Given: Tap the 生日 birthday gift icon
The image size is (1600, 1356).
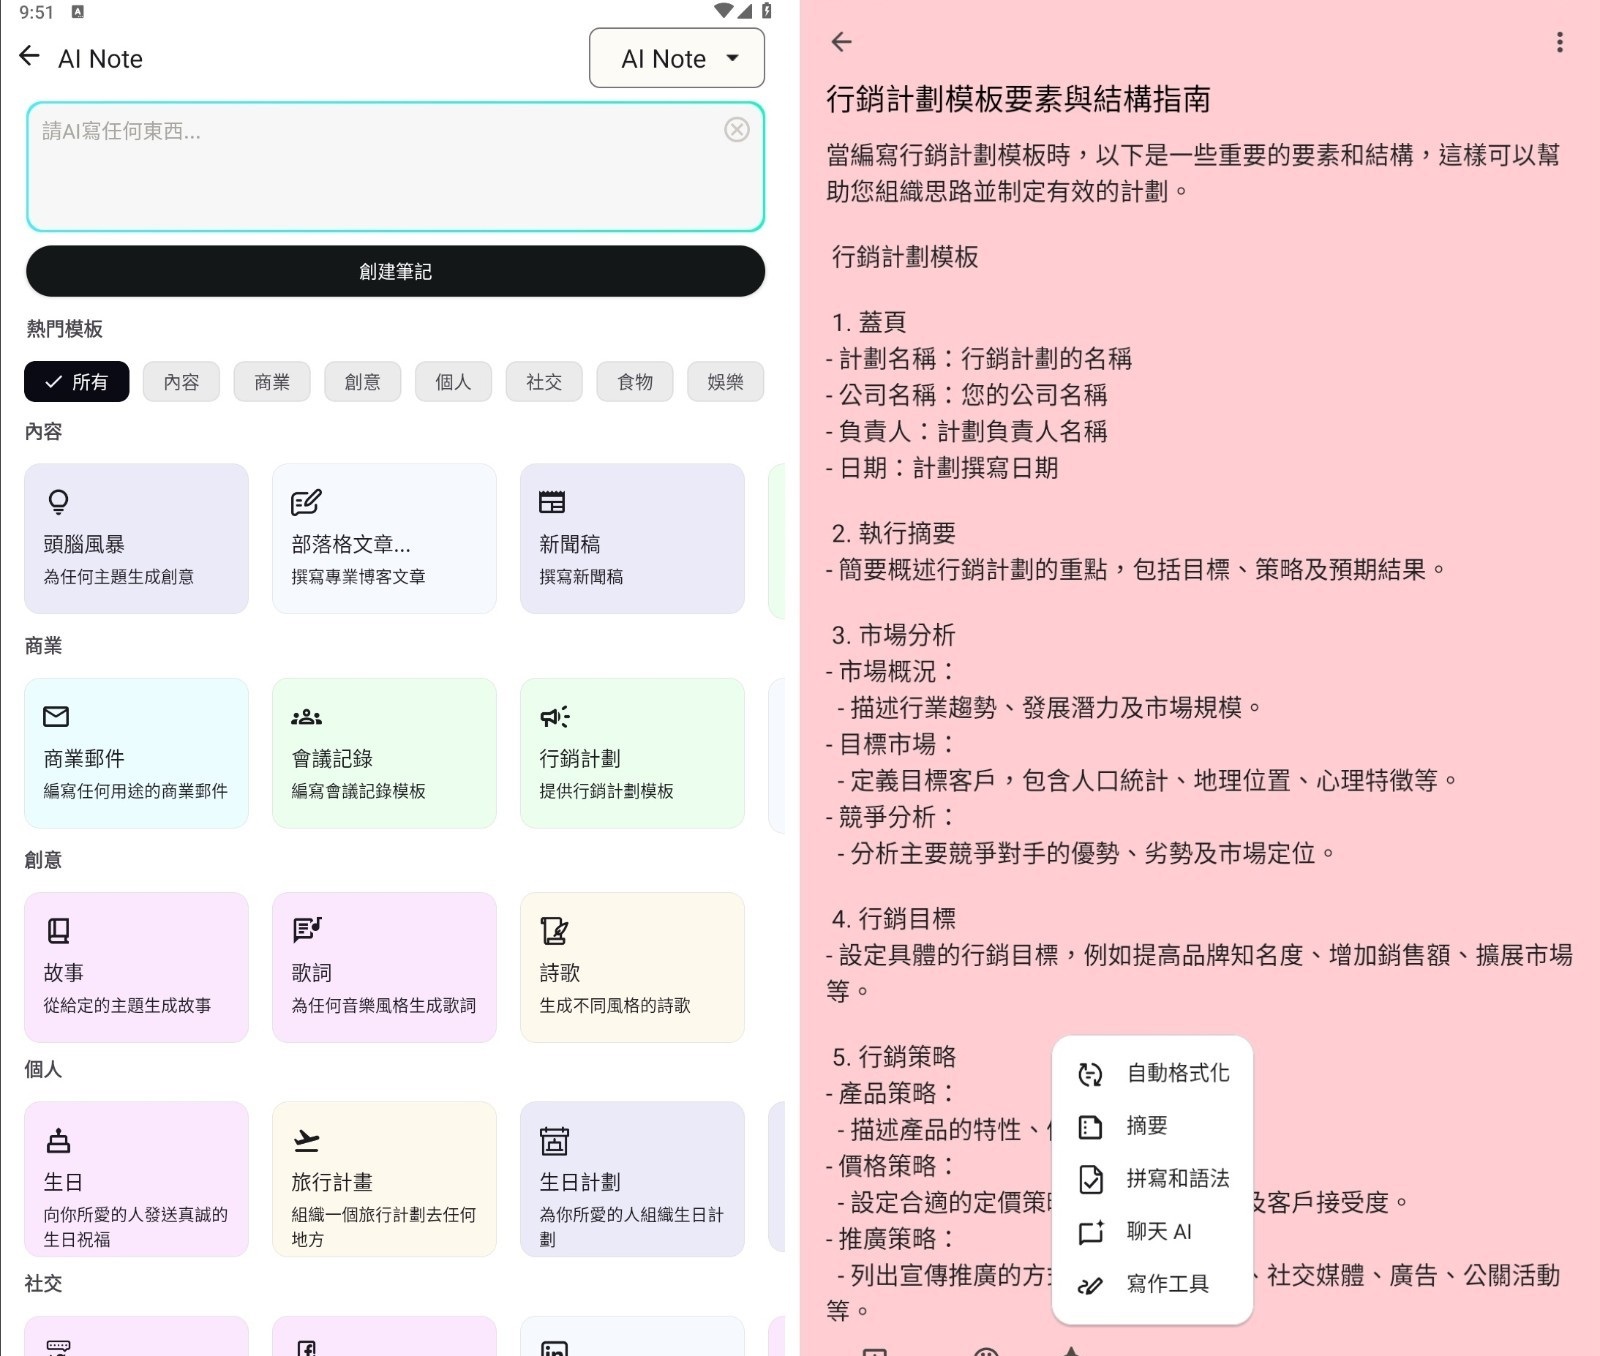Looking at the screenshot, I should point(57,1141).
